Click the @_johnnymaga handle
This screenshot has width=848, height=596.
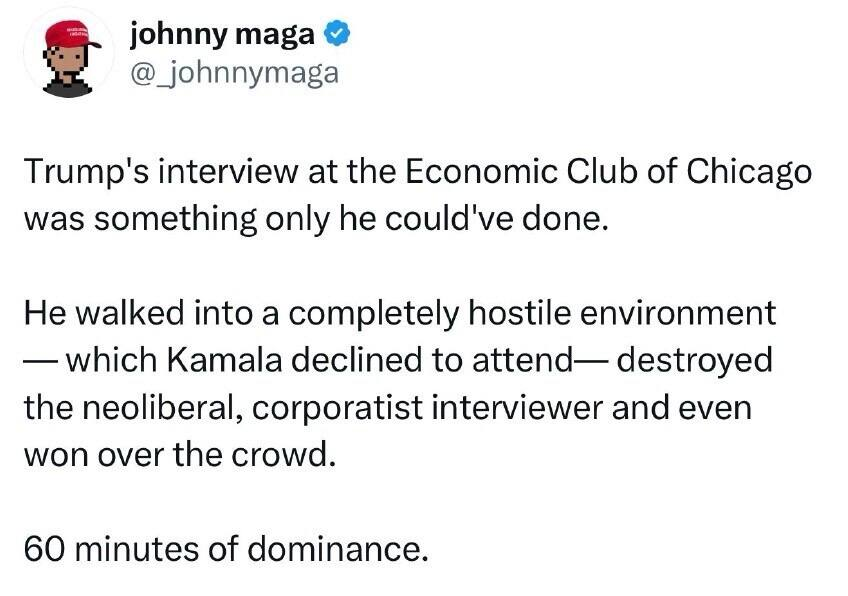[x=235, y=73]
